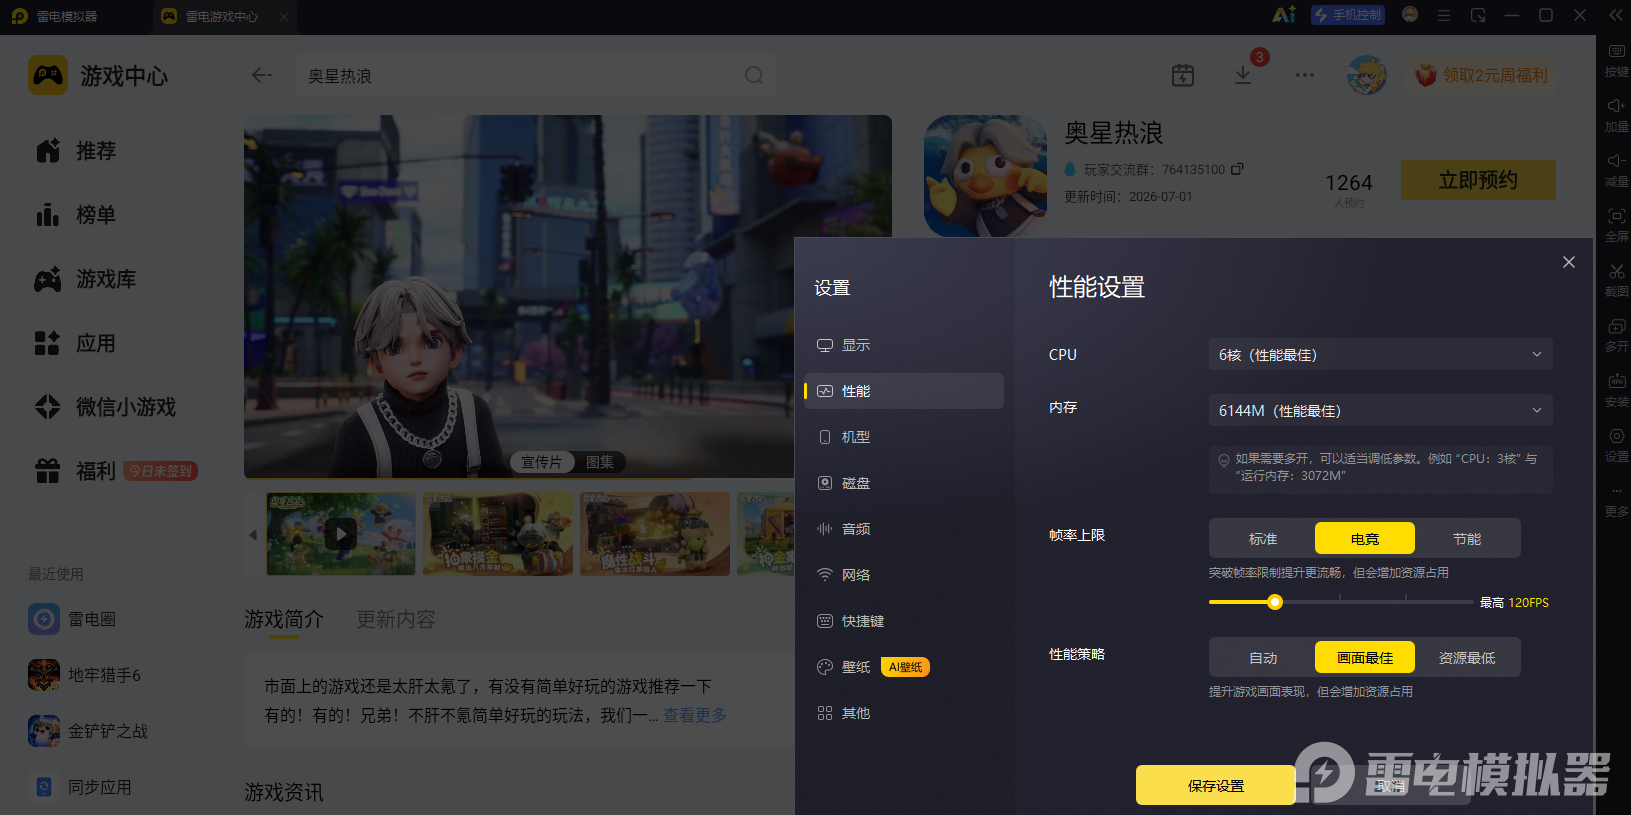Open the 多开 multi-instance tool
Image resolution: width=1631 pixels, height=815 pixels.
1616,334
